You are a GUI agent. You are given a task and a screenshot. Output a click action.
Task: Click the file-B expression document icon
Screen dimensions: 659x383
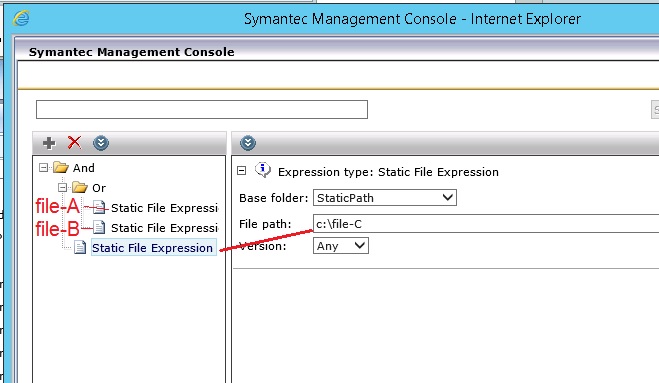point(99,227)
